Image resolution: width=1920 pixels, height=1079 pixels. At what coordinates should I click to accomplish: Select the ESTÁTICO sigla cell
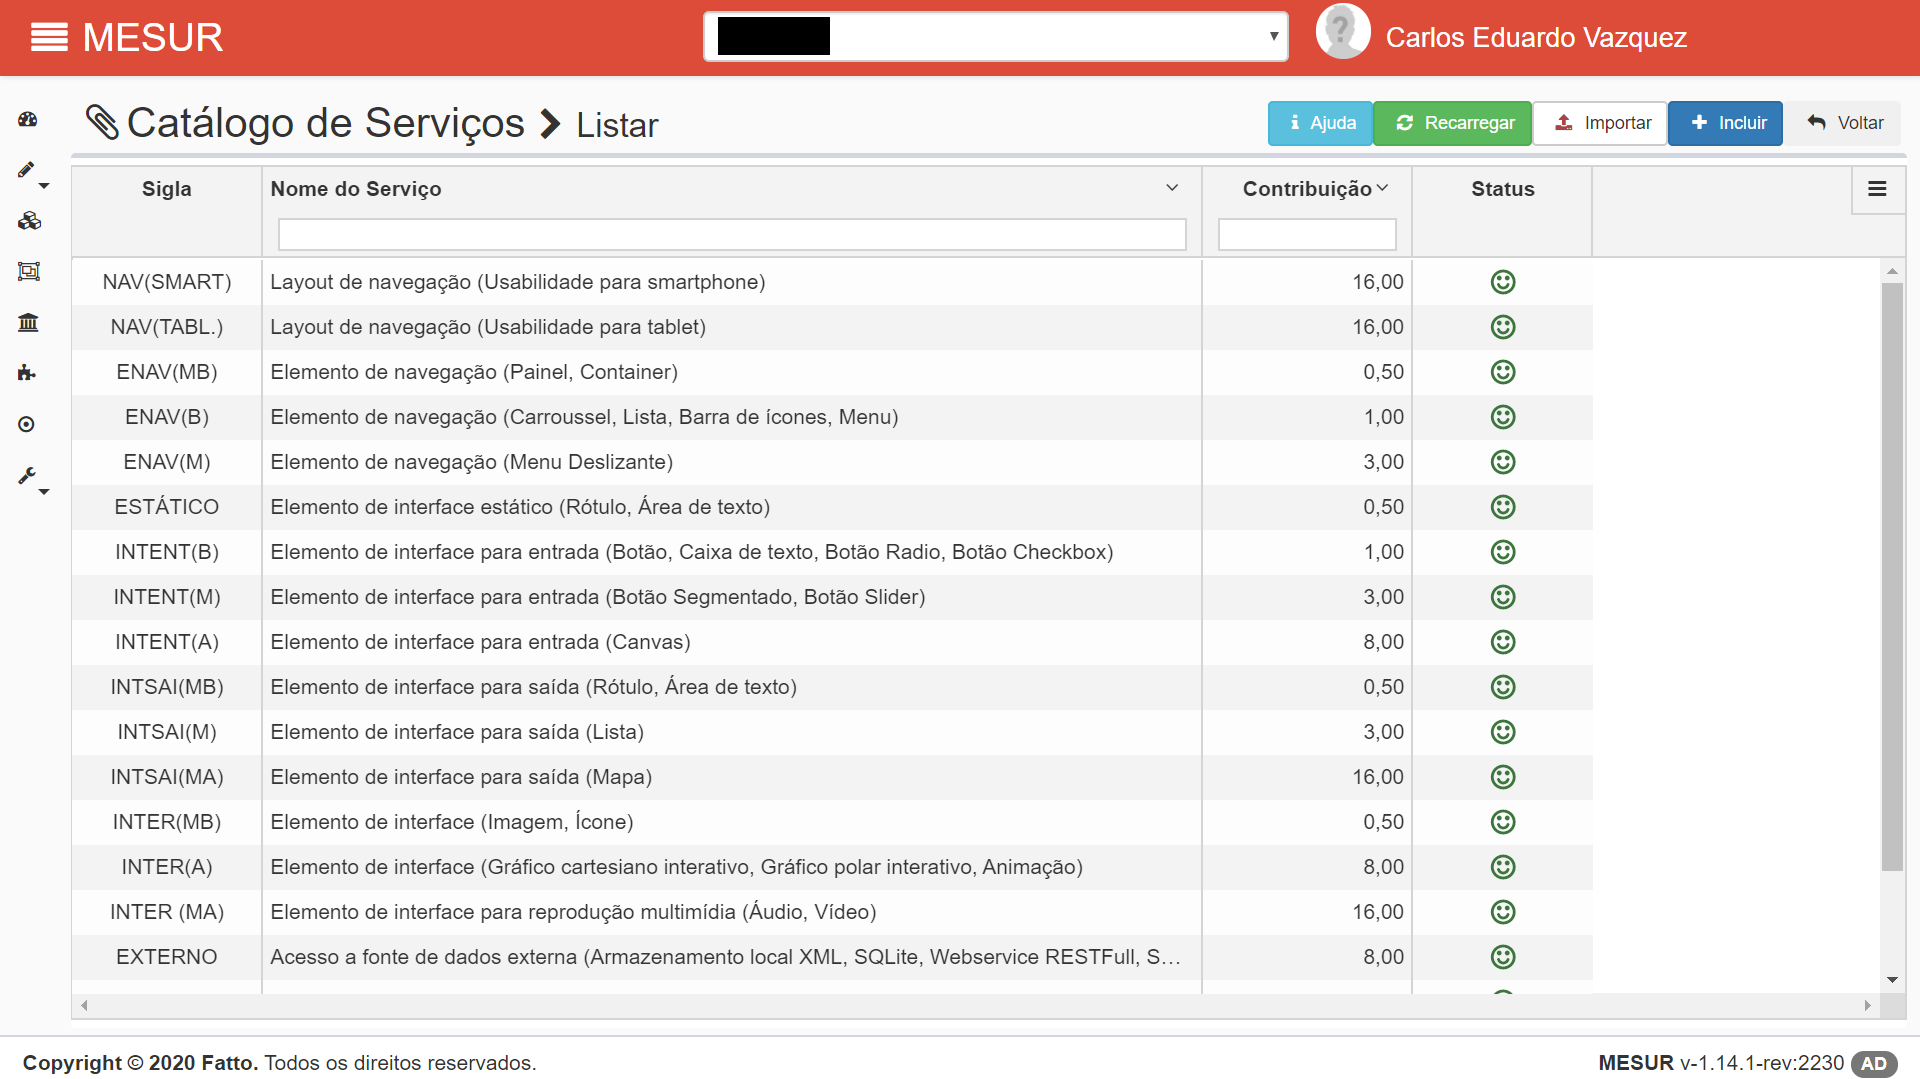(166, 507)
